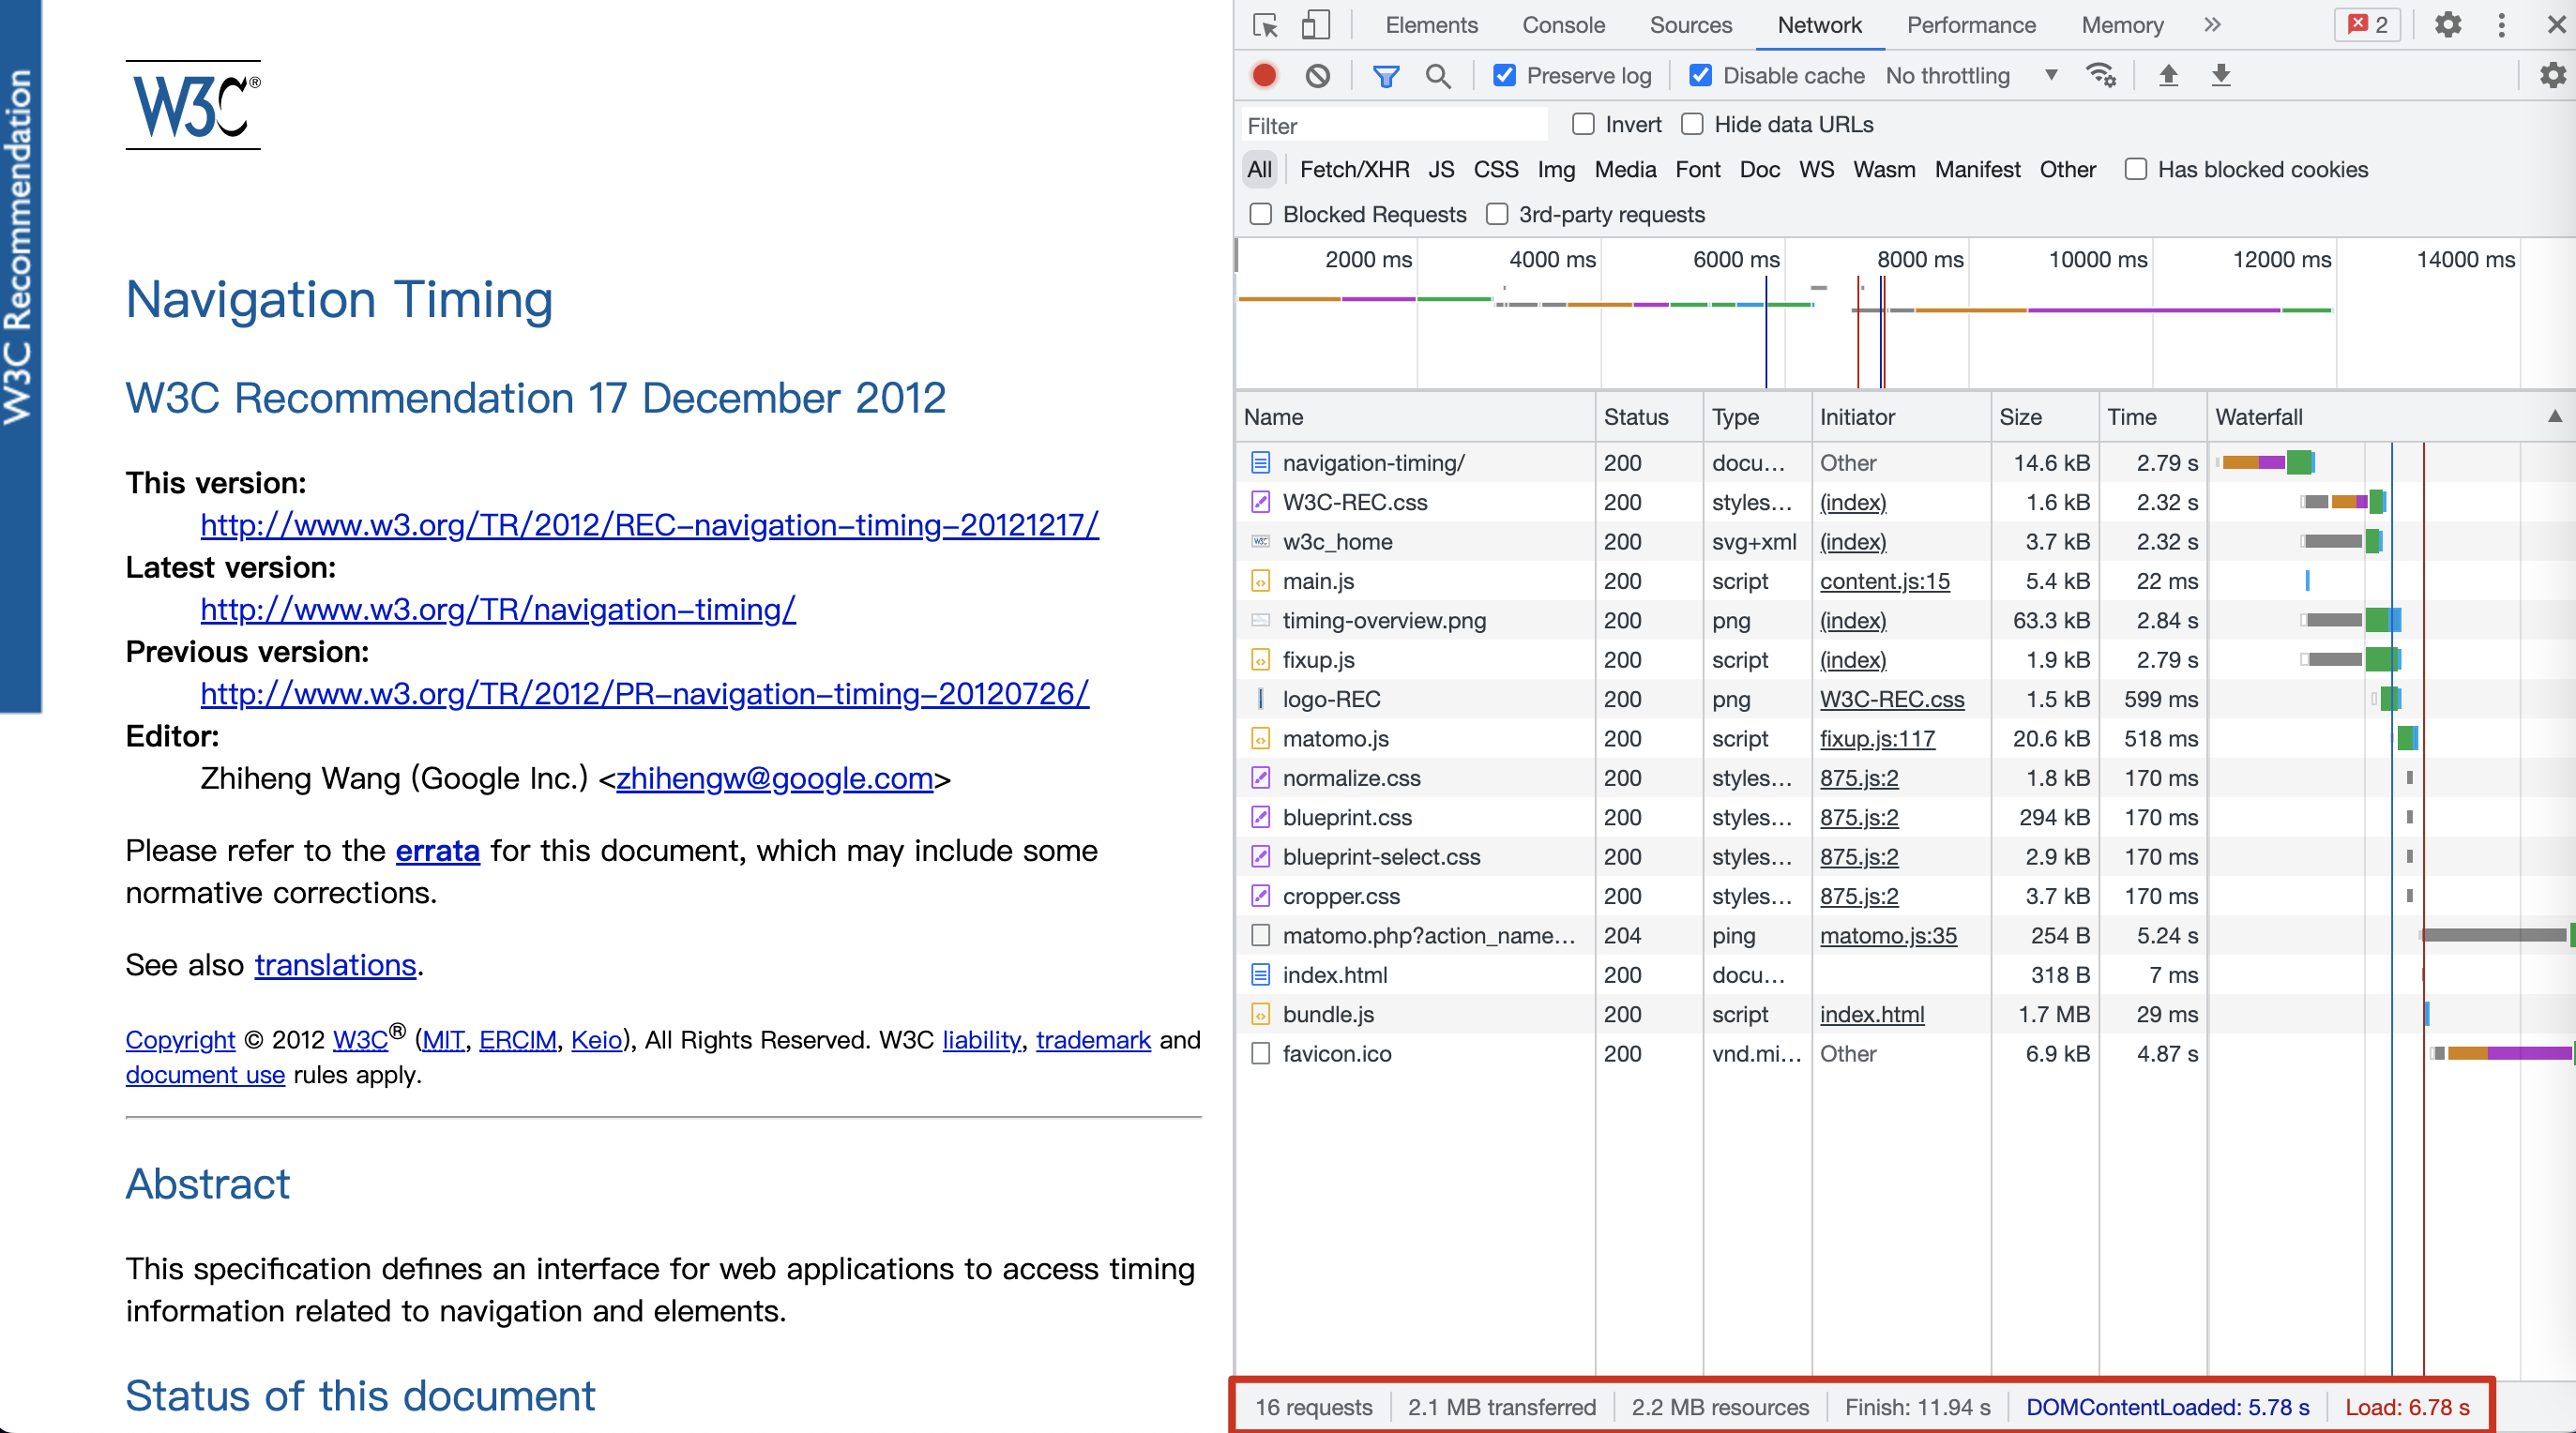2576x1433 pixels.
Task: Toggle the Waterfall column sort arrow
Action: click(2554, 416)
